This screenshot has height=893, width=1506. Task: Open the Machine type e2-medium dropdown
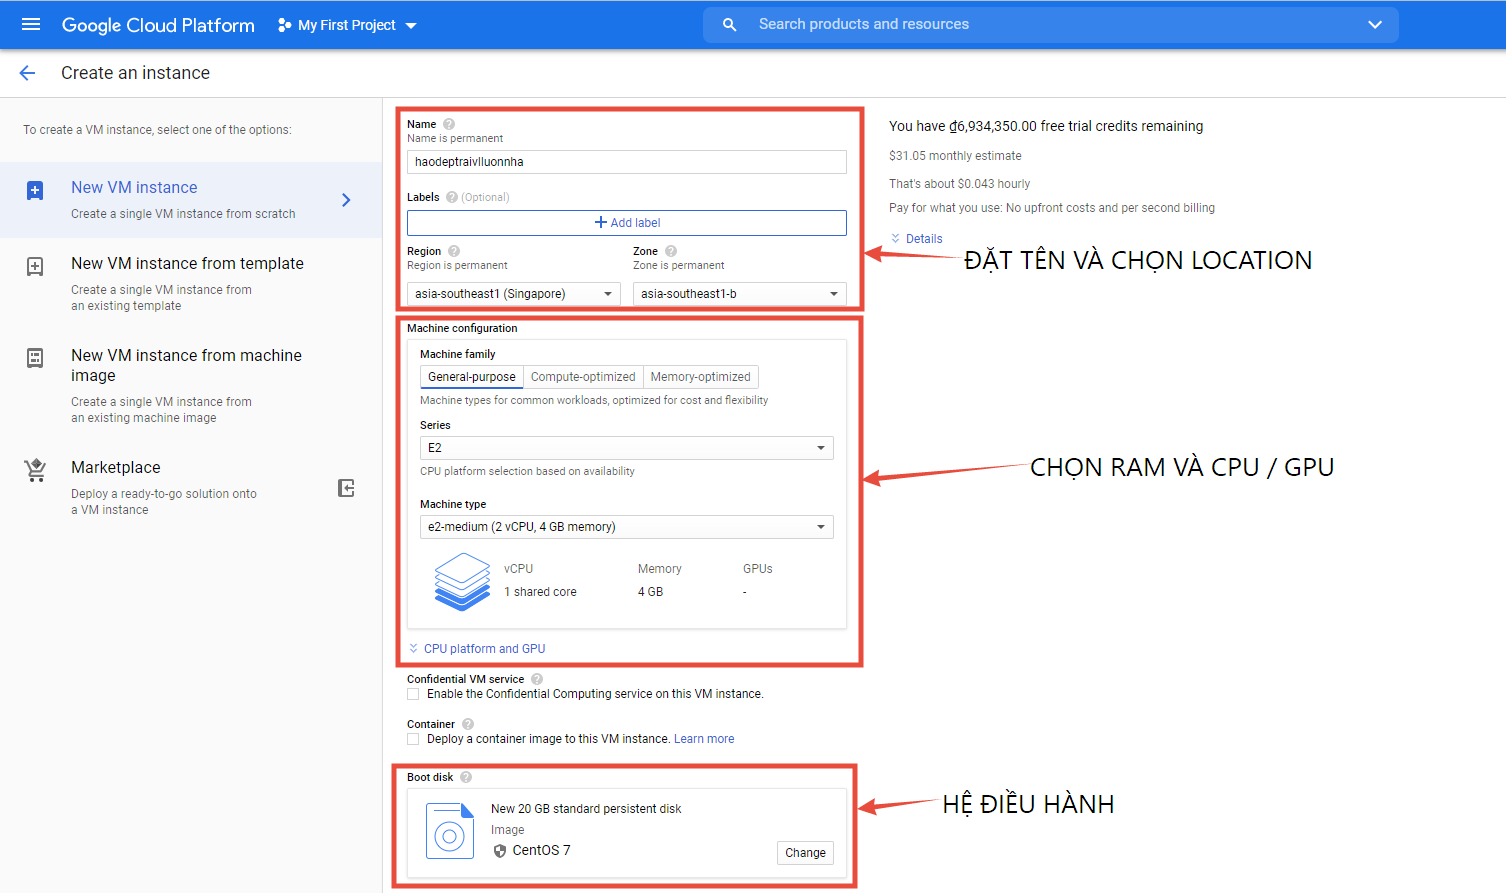coord(627,527)
